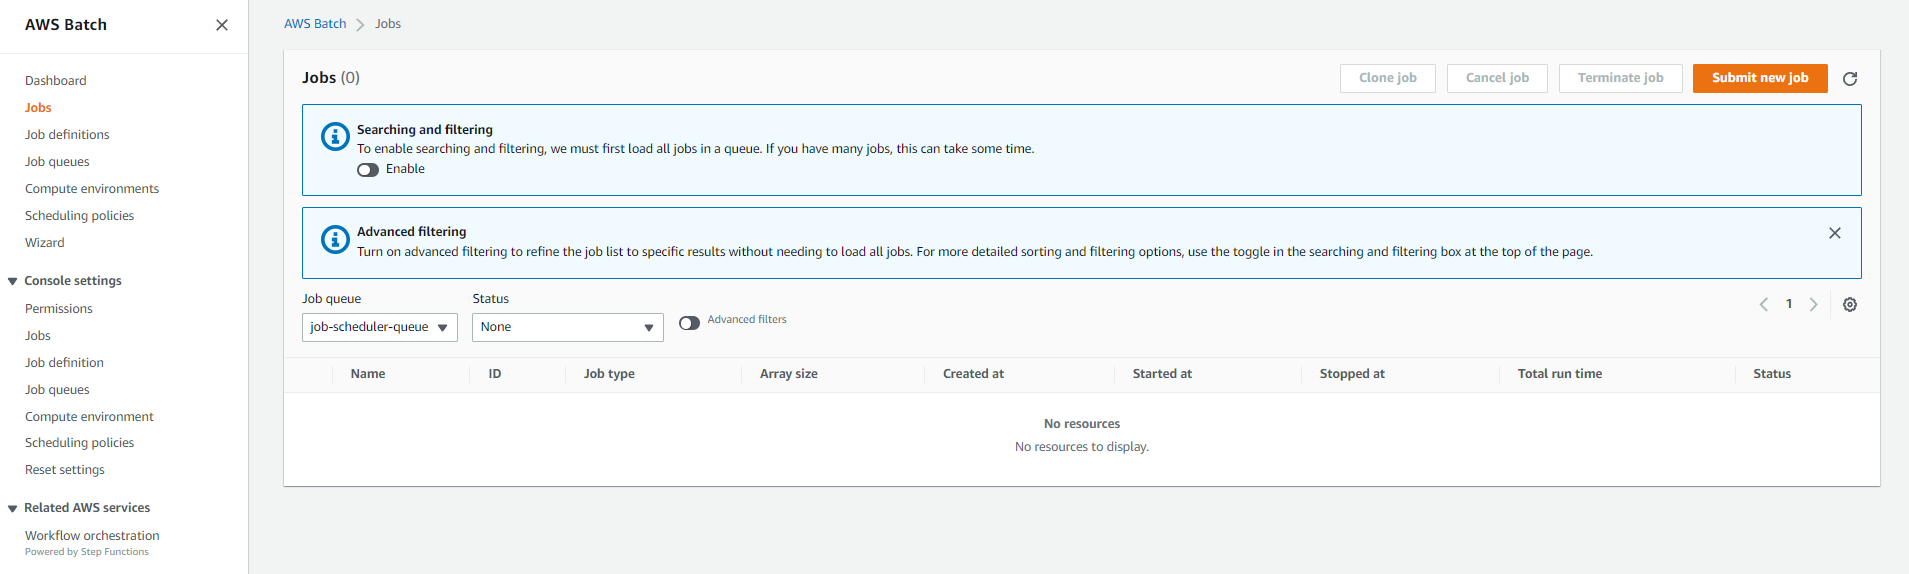Open Jobs under Console settings
This screenshot has width=1909, height=574.
tap(38, 336)
